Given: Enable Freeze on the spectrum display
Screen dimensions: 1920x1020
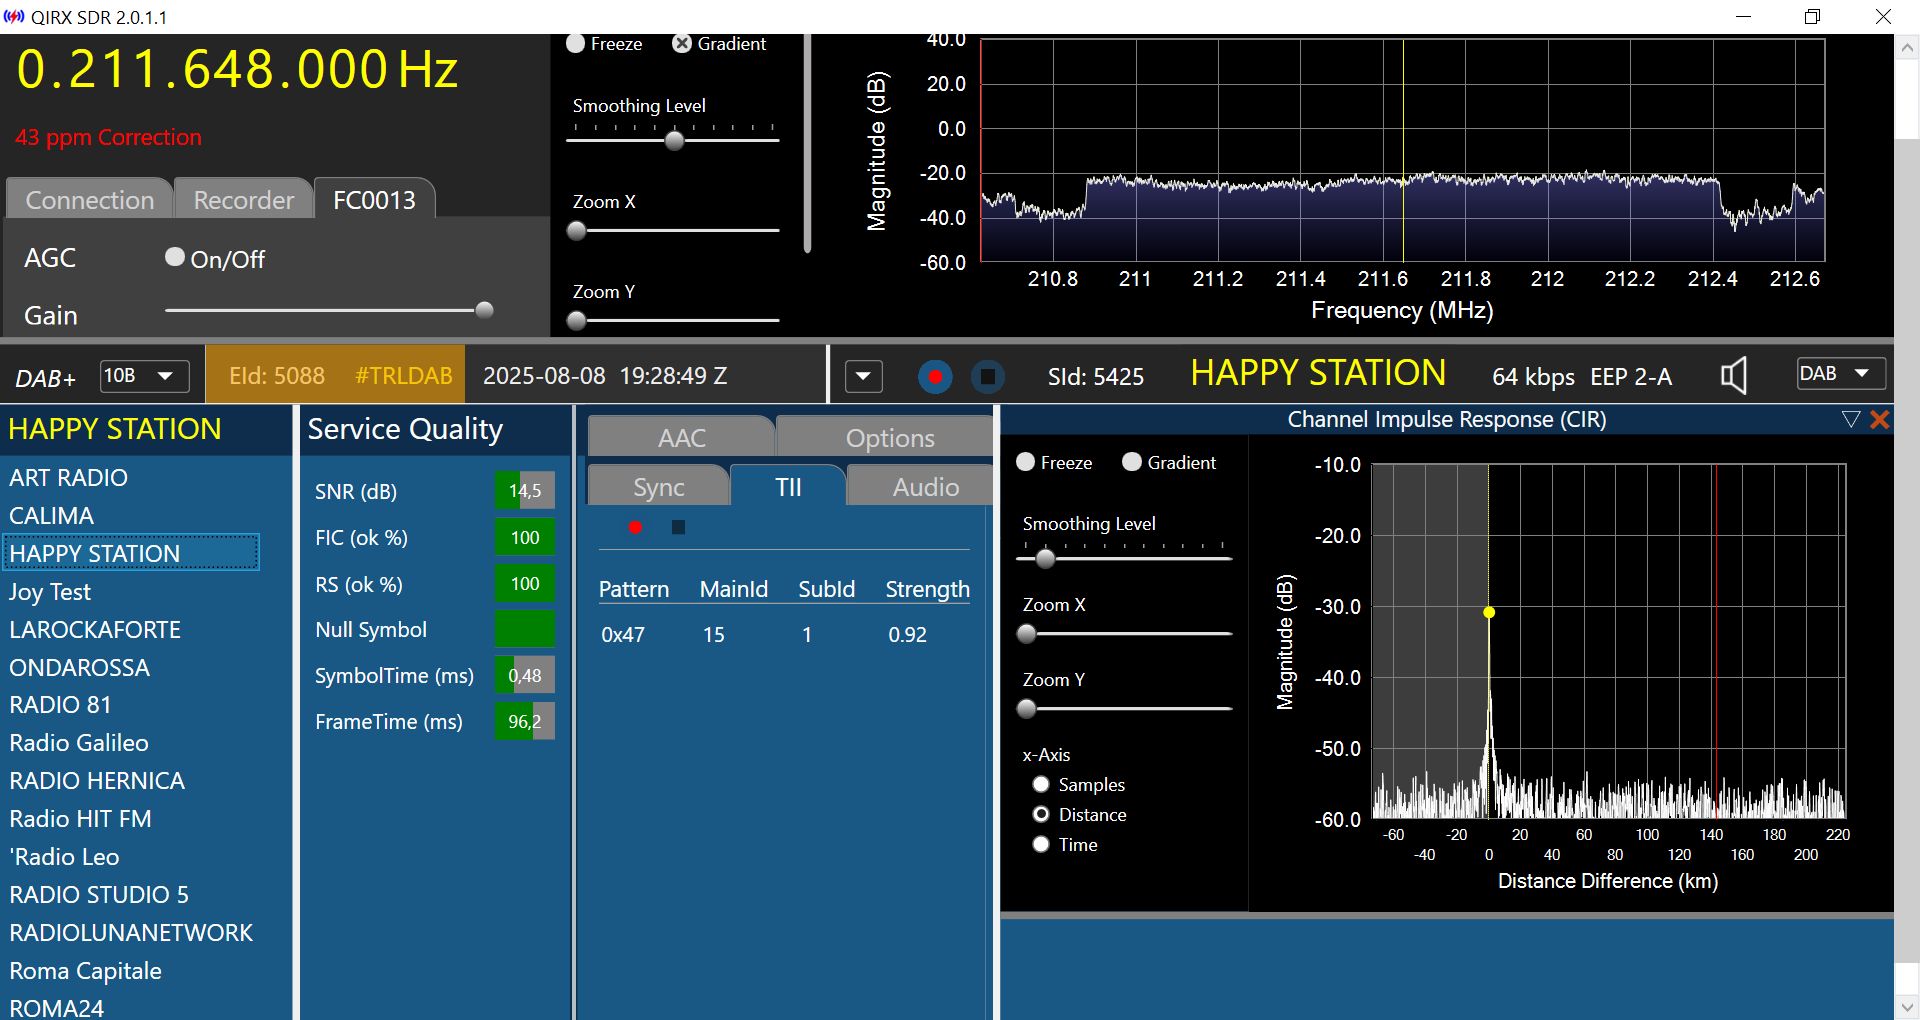Looking at the screenshot, I should pyautogui.click(x=576, y=44).
